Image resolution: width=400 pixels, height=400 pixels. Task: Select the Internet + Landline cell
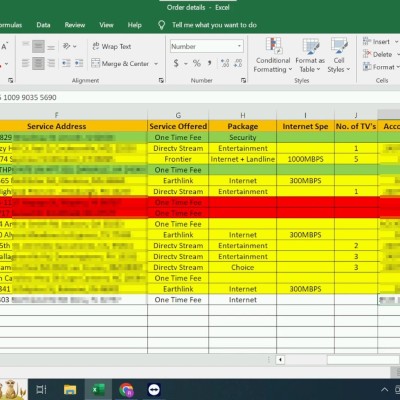pyautogui.click(x=243, y=159)
